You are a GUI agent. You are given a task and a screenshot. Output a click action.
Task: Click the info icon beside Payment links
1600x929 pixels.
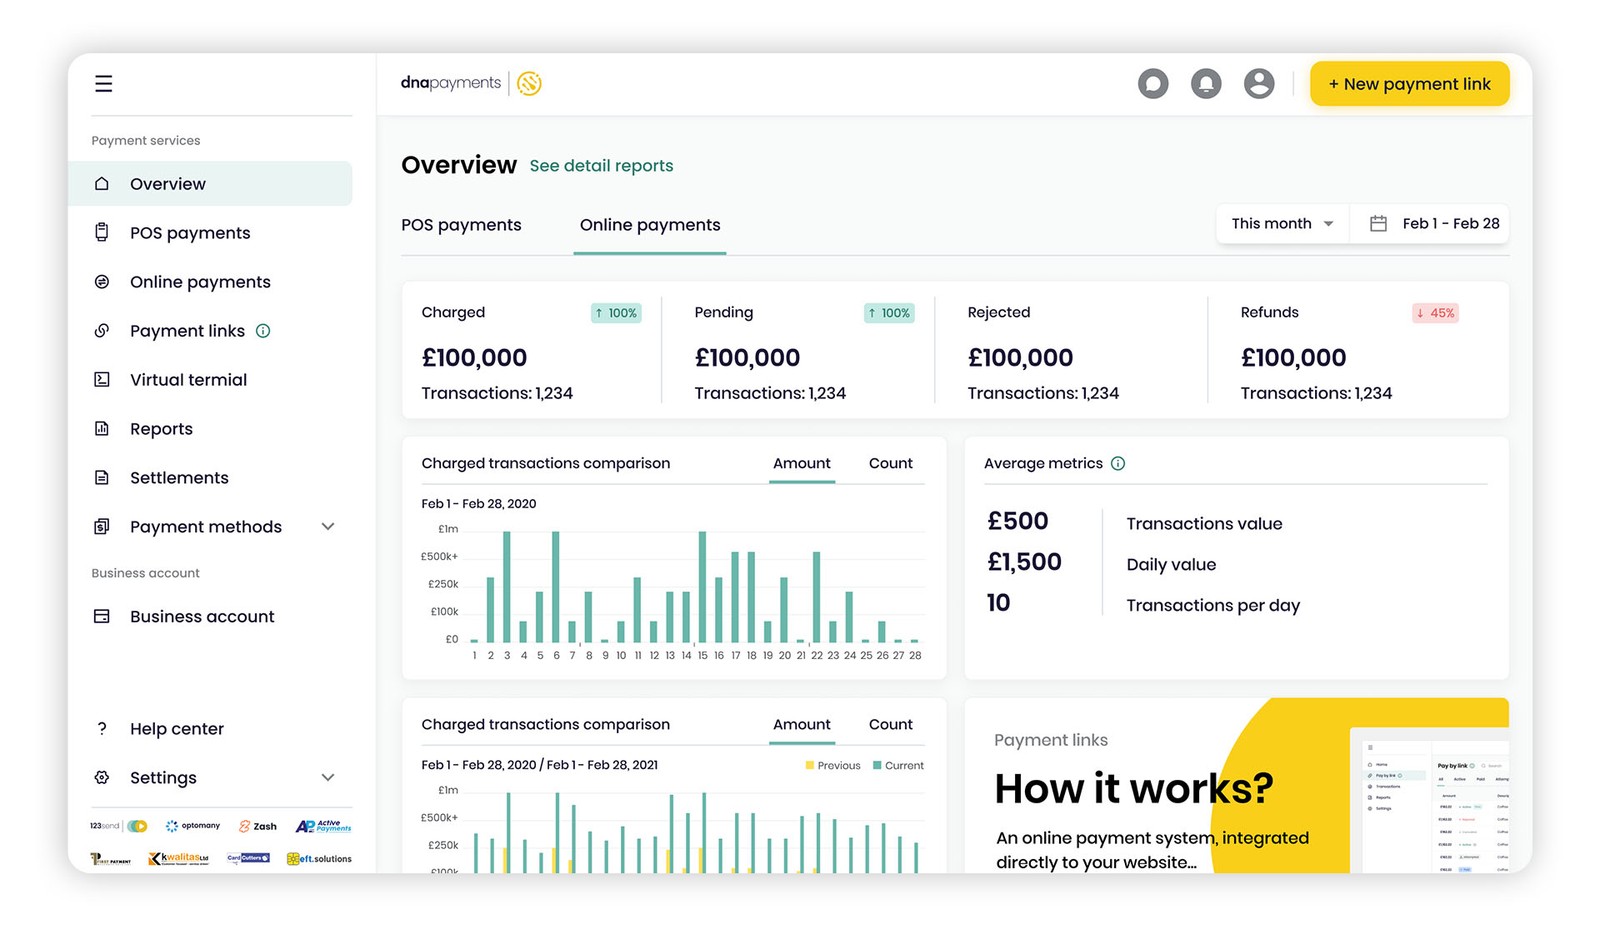(263, 331)
